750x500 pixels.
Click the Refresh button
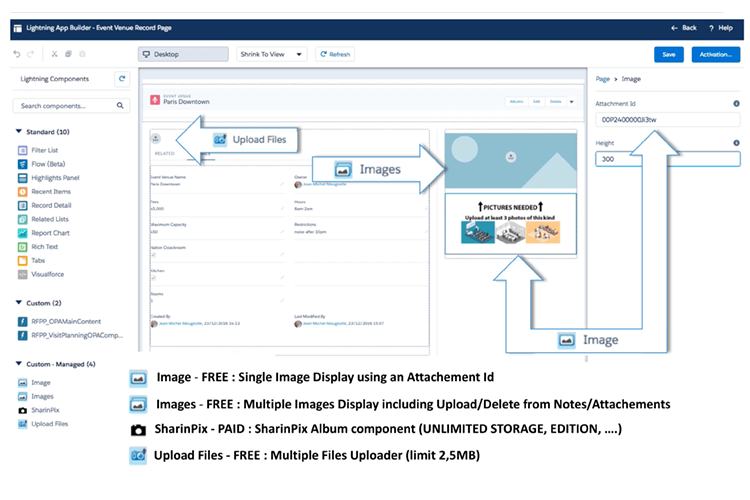(335, 54)
